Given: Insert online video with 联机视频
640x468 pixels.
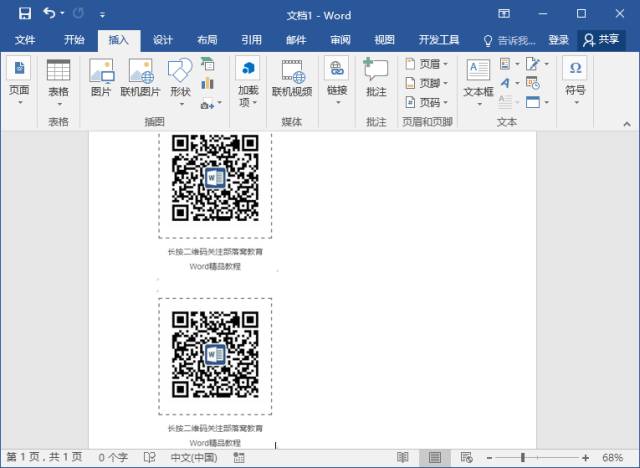Looking at the screenshot, I should click(x=292, y=78).
